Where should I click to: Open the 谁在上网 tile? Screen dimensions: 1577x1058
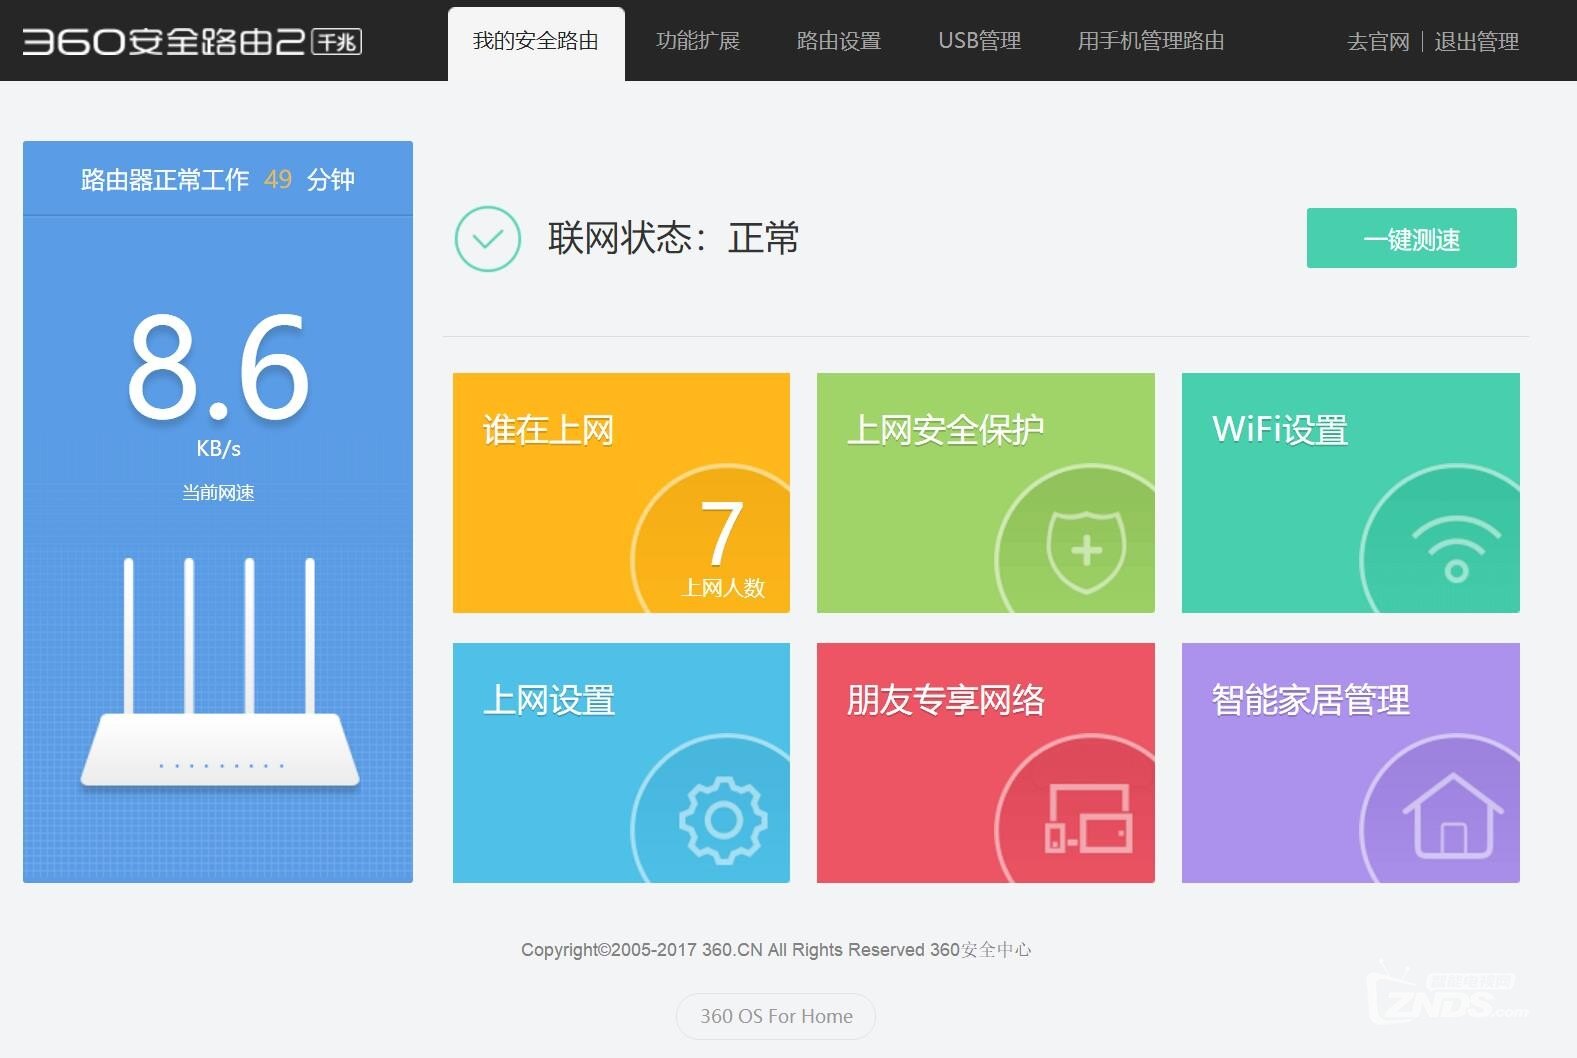[621, 493]
